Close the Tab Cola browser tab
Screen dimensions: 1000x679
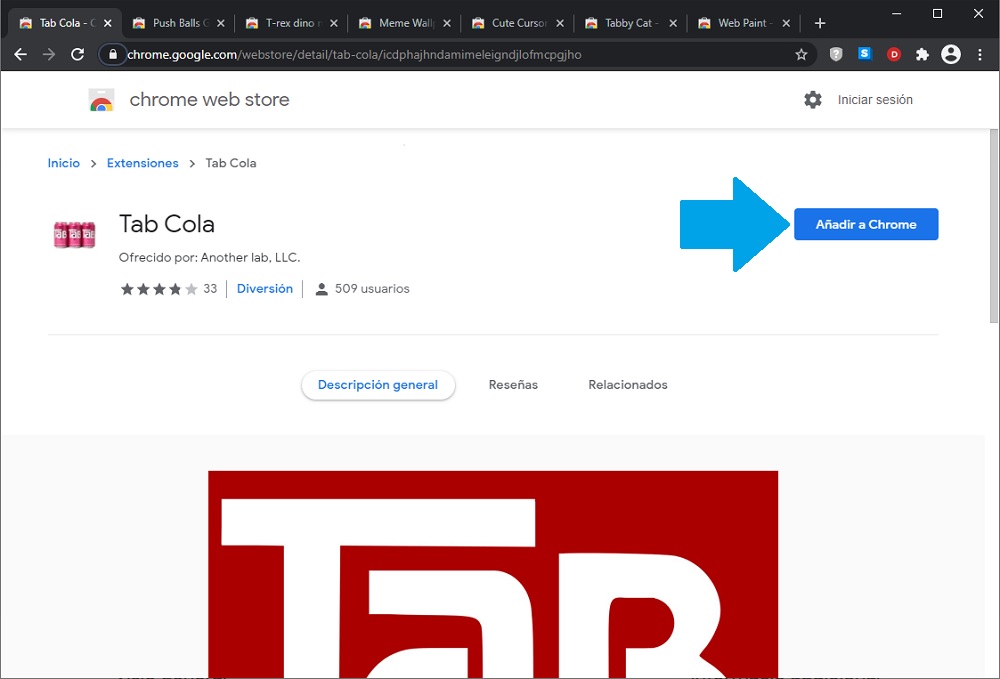[108, 23]
